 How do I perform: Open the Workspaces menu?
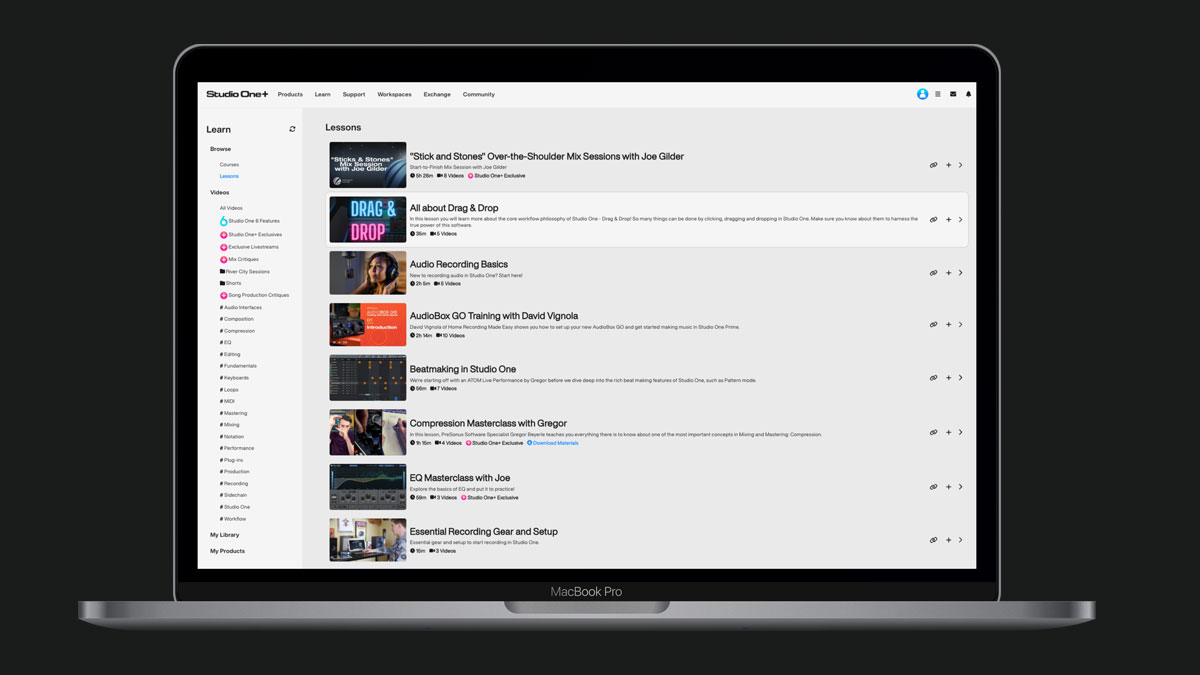point(394,94)
